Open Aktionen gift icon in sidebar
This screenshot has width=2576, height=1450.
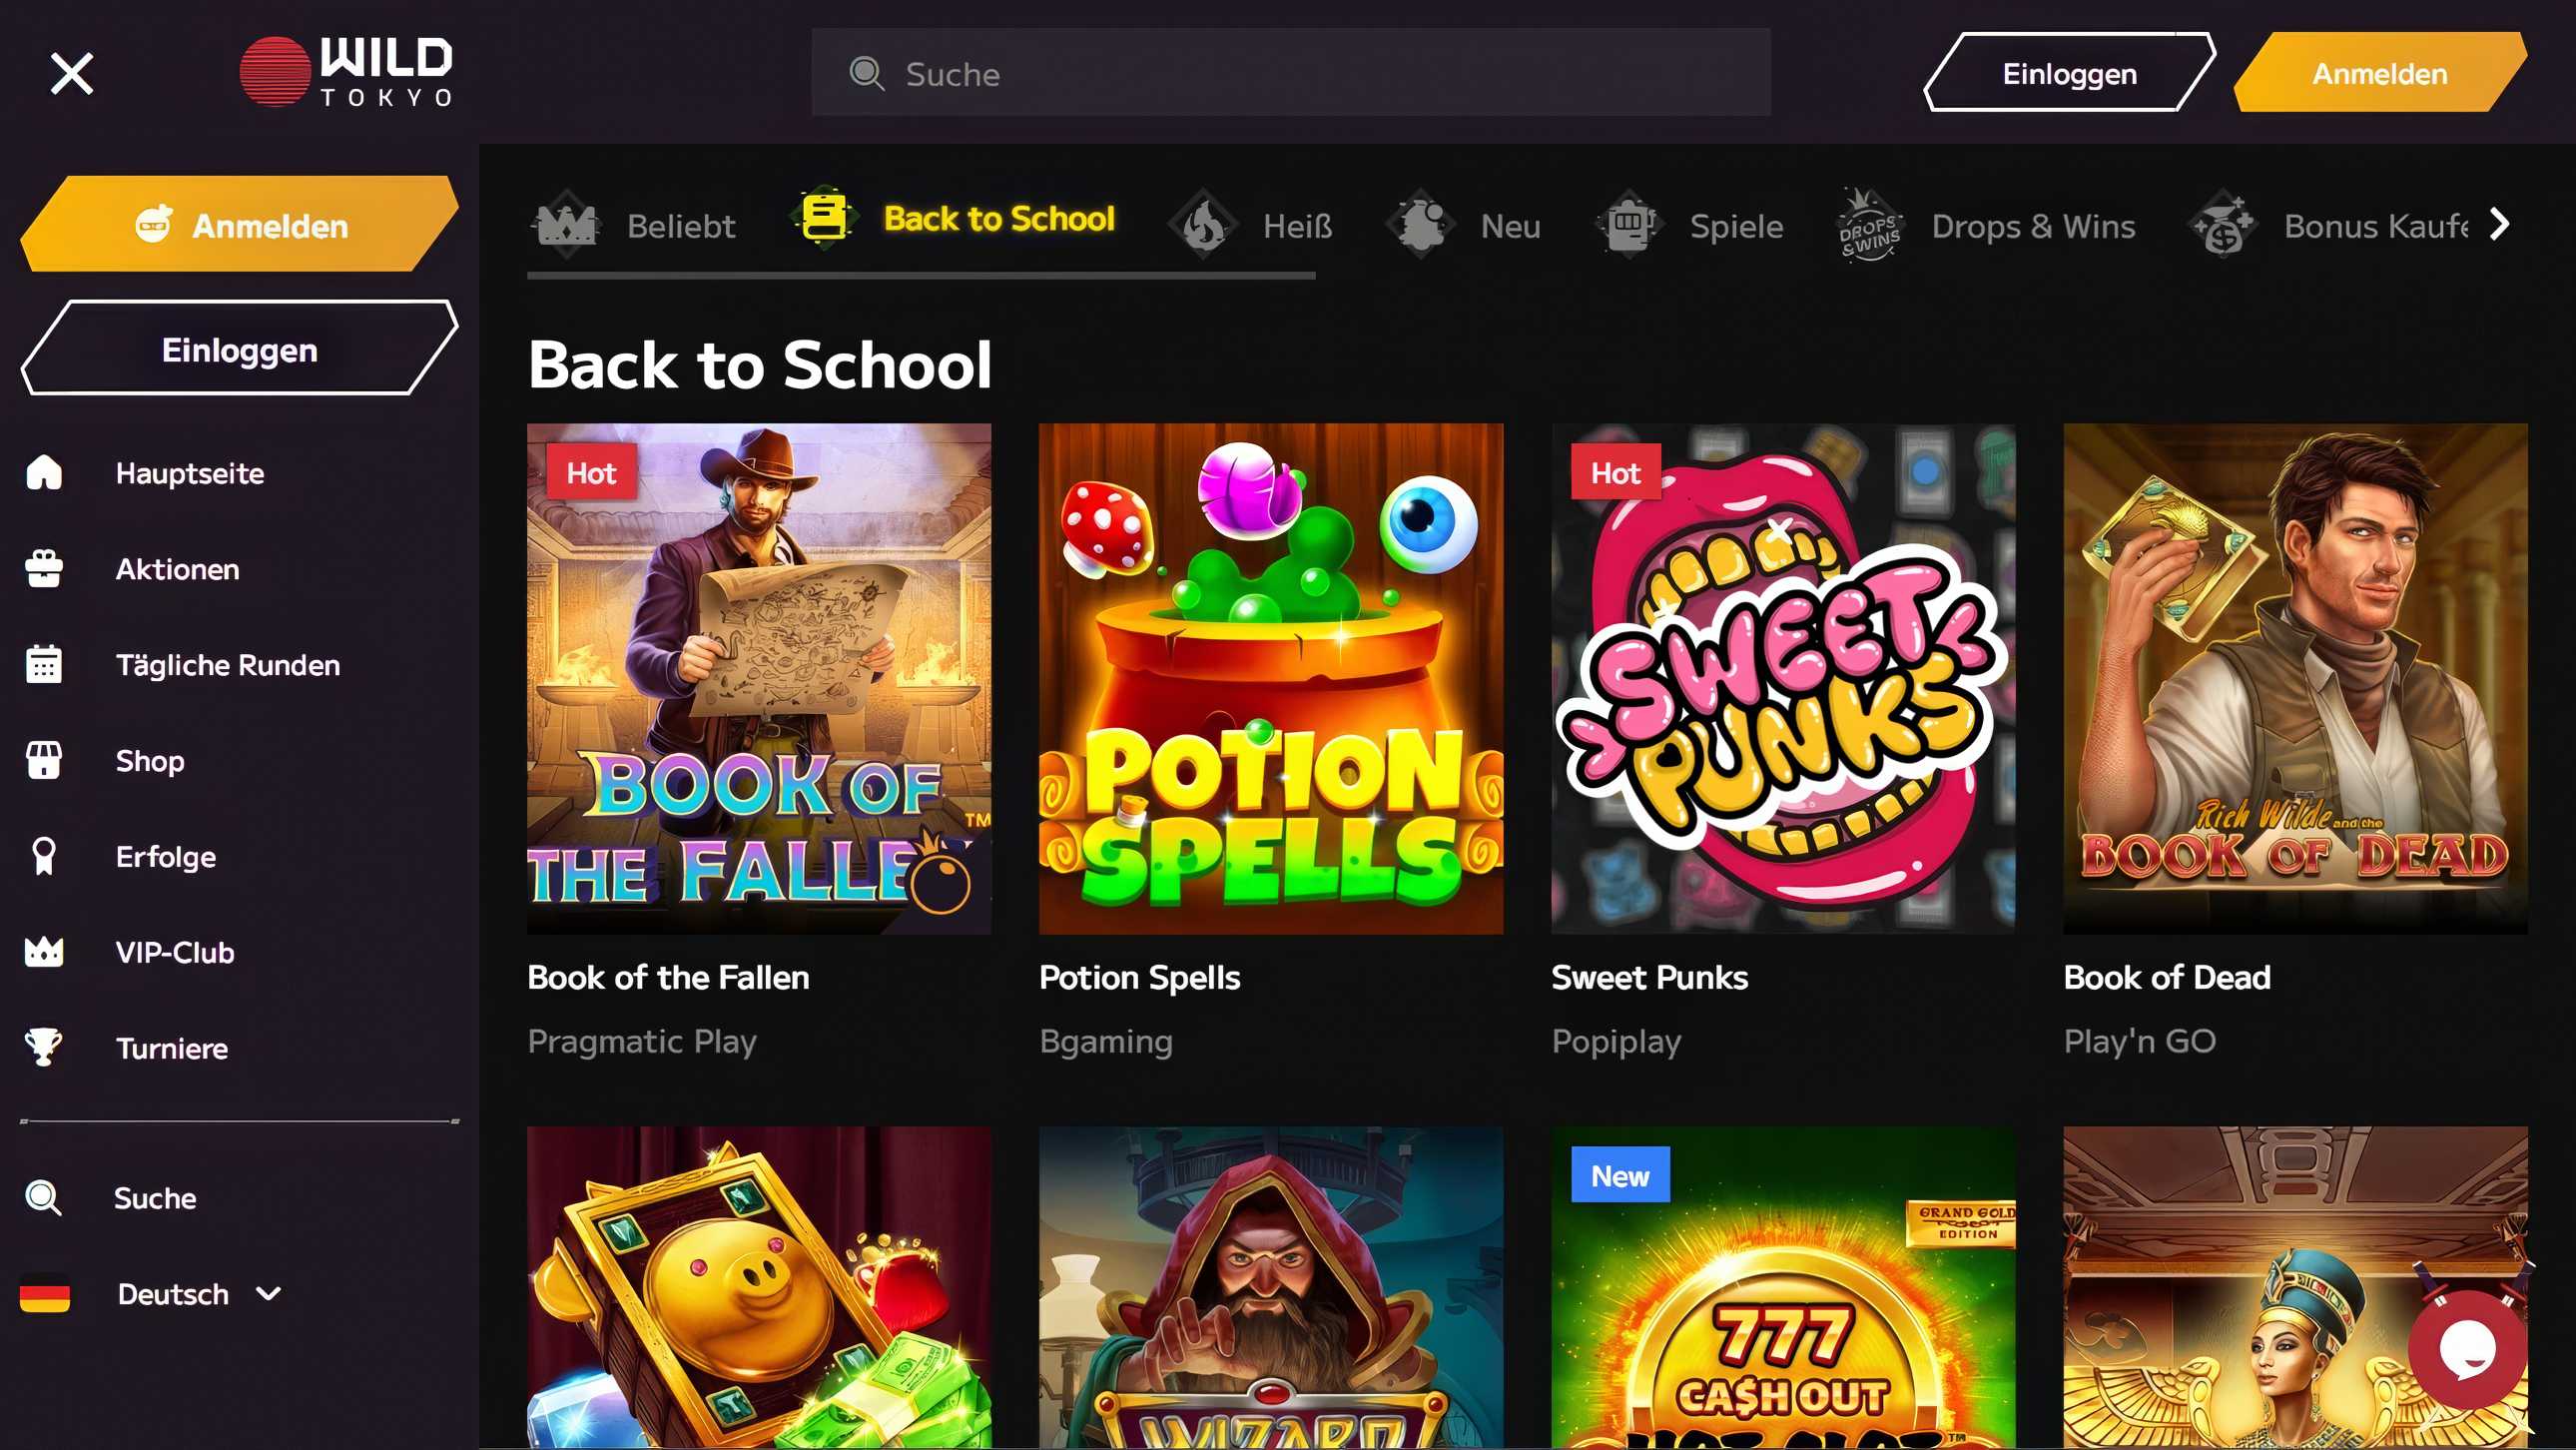point(44,569)
